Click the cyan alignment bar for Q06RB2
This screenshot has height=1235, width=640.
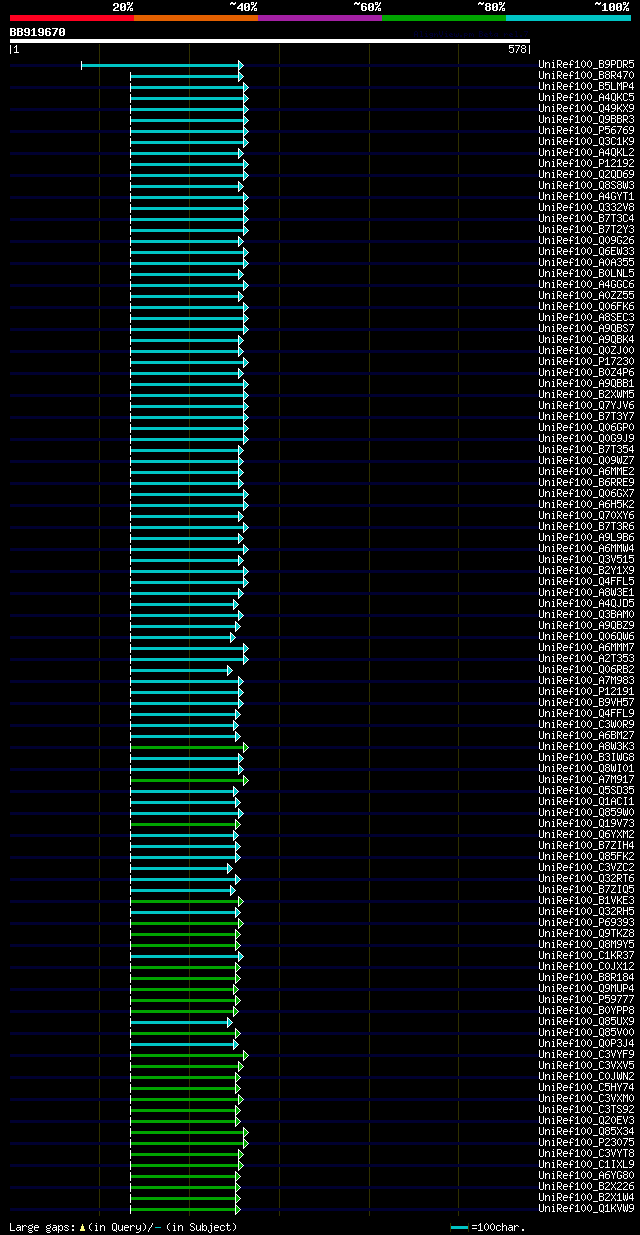181,670
